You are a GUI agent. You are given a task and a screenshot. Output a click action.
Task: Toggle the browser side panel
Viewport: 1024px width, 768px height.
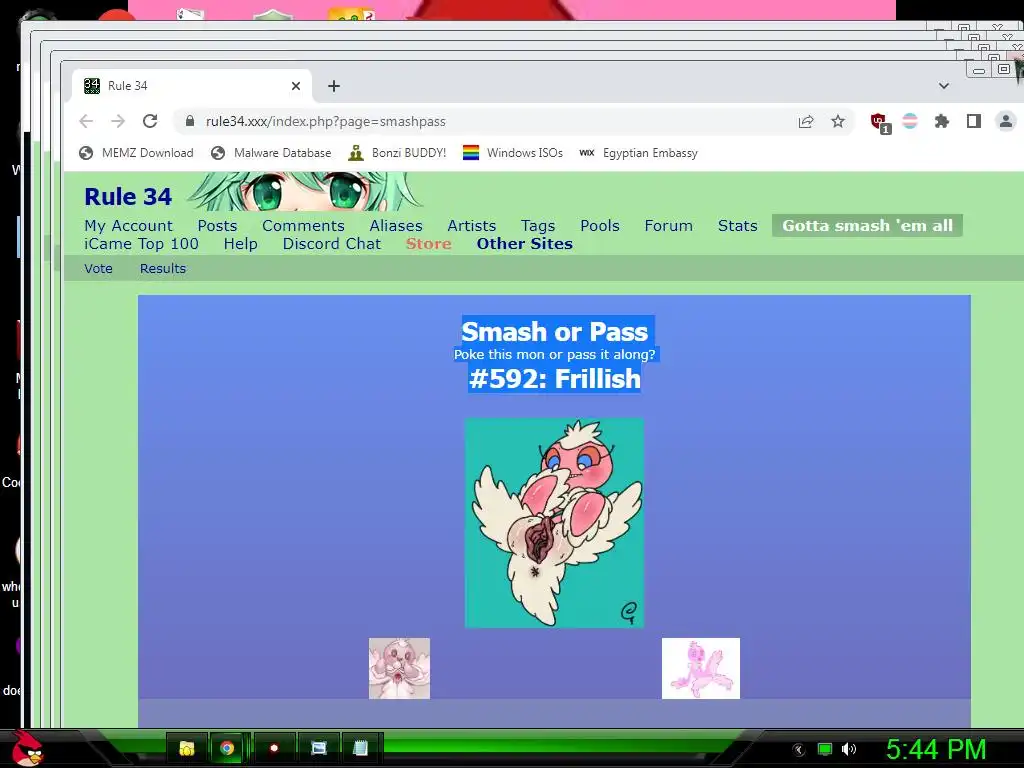coord(974,121)
